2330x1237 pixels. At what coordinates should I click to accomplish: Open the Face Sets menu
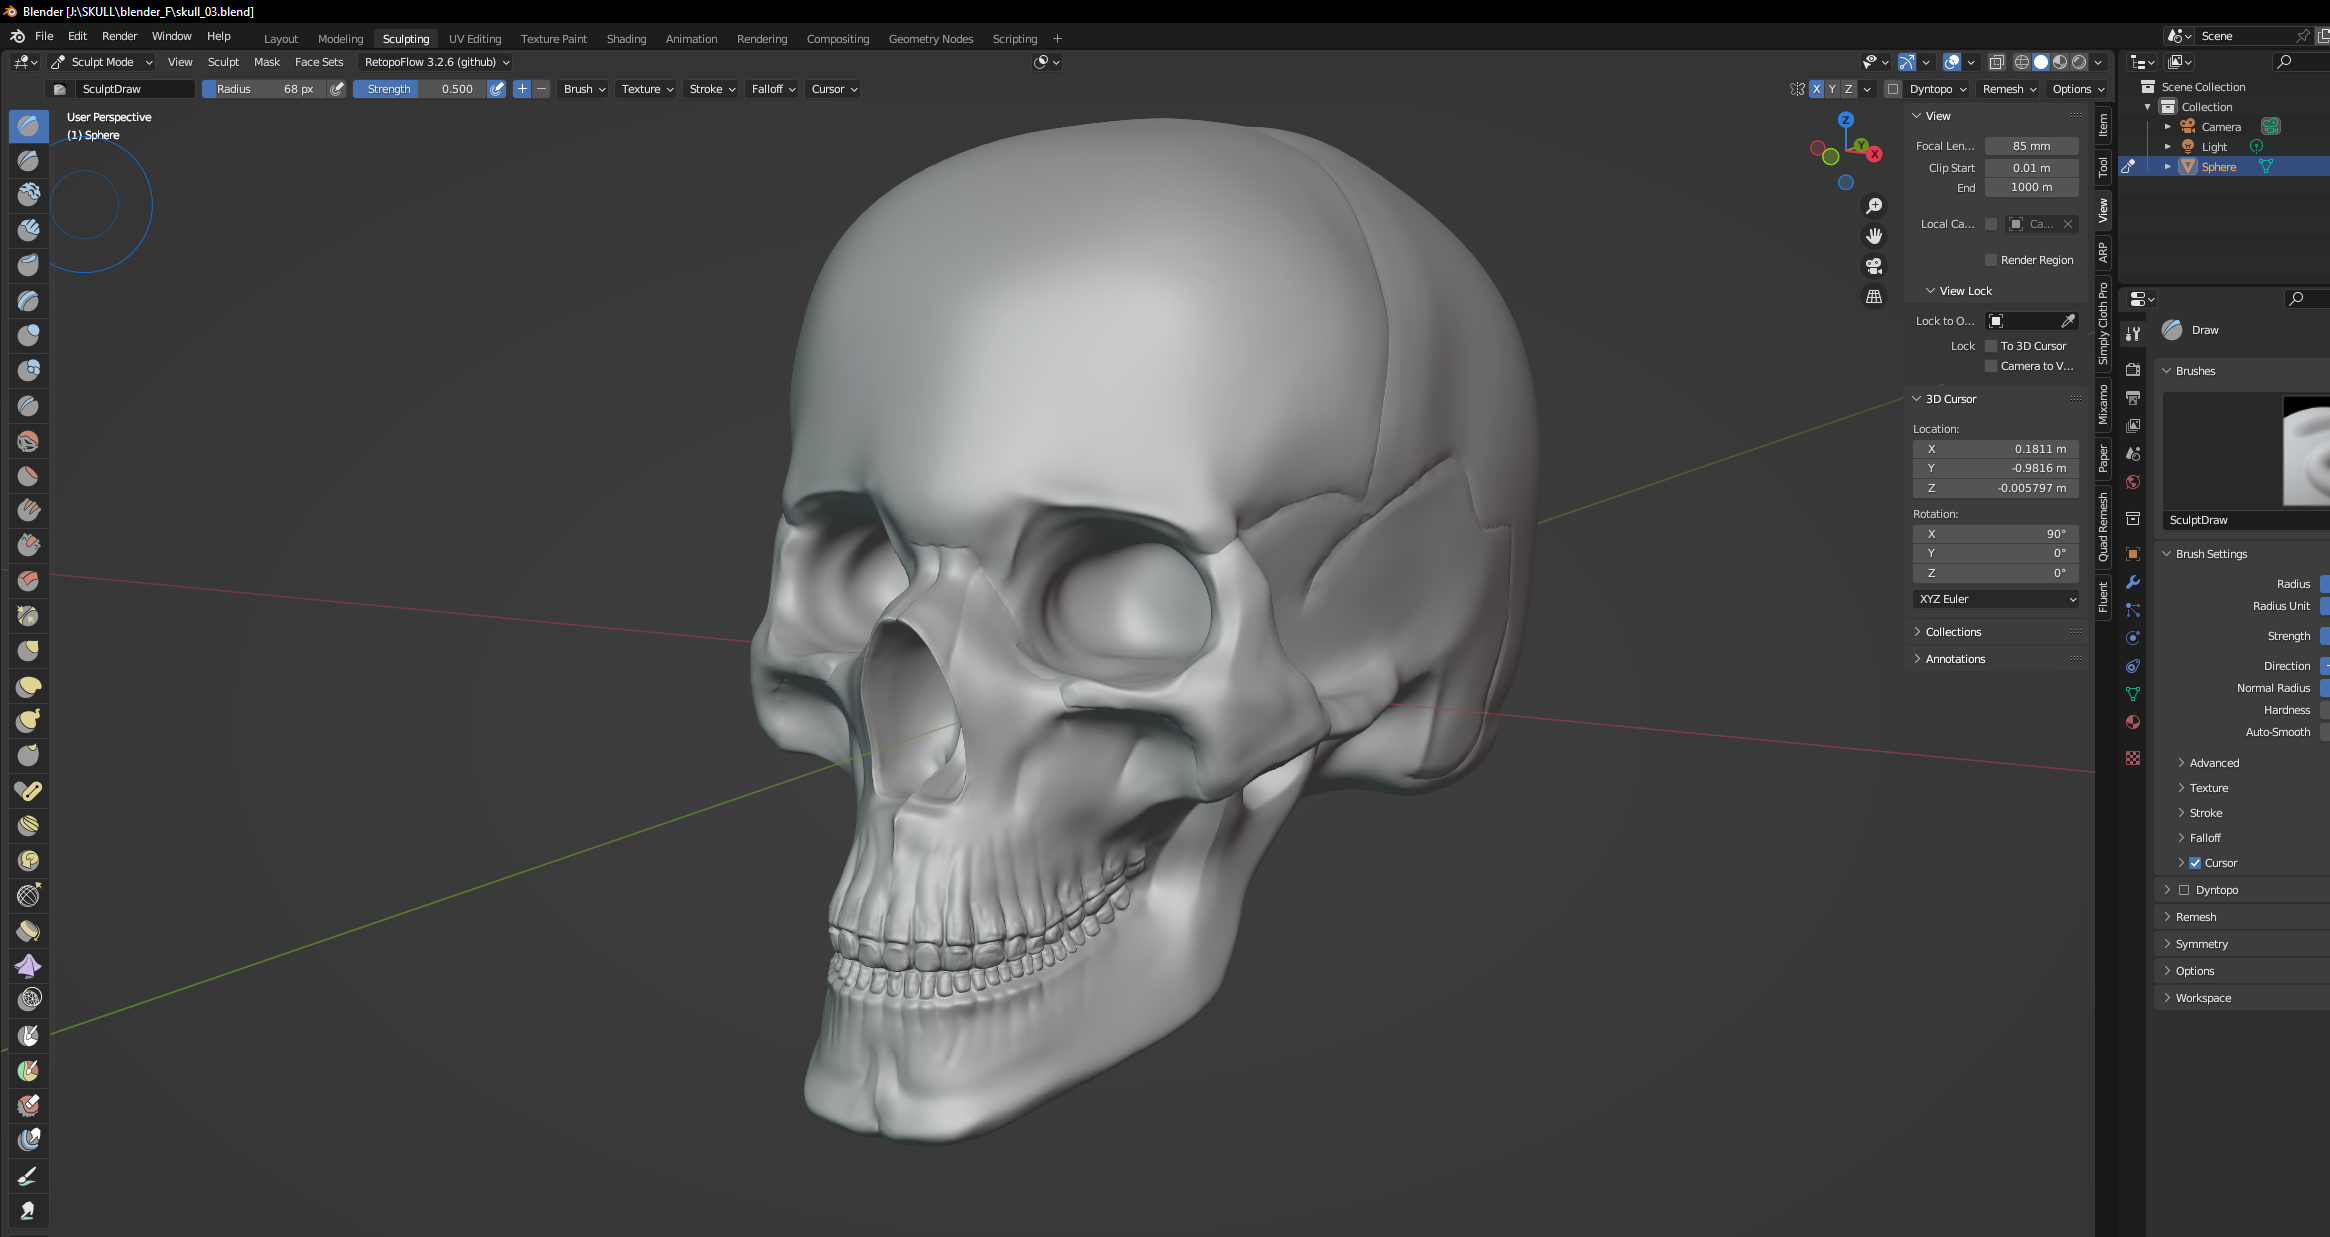318,62
